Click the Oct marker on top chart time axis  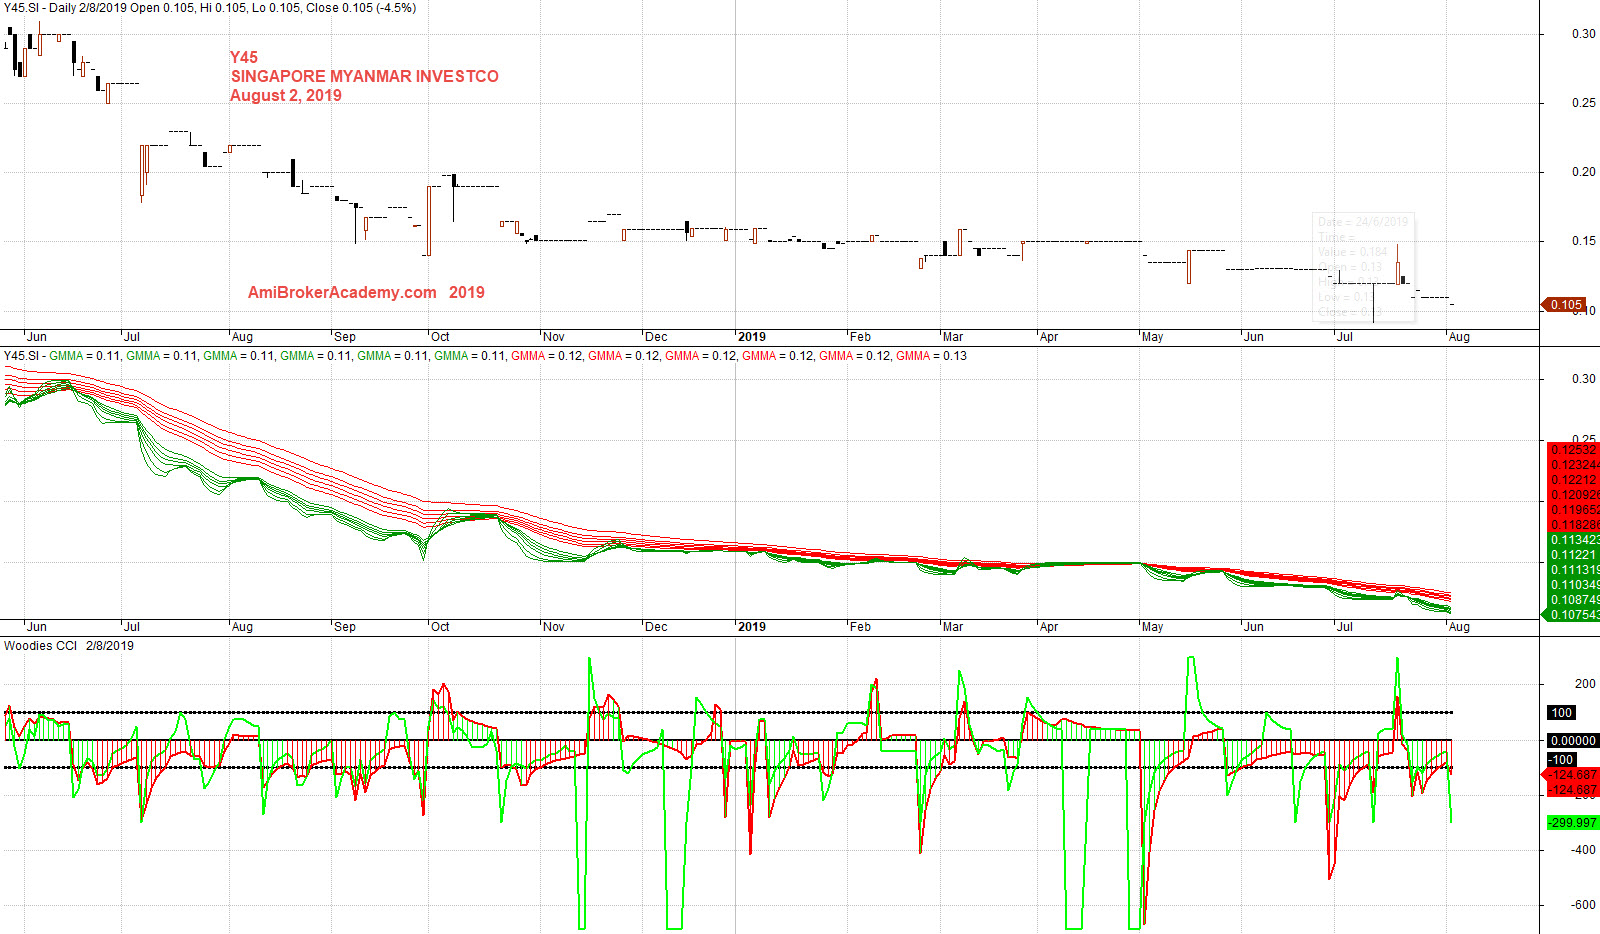click(440, 337)
